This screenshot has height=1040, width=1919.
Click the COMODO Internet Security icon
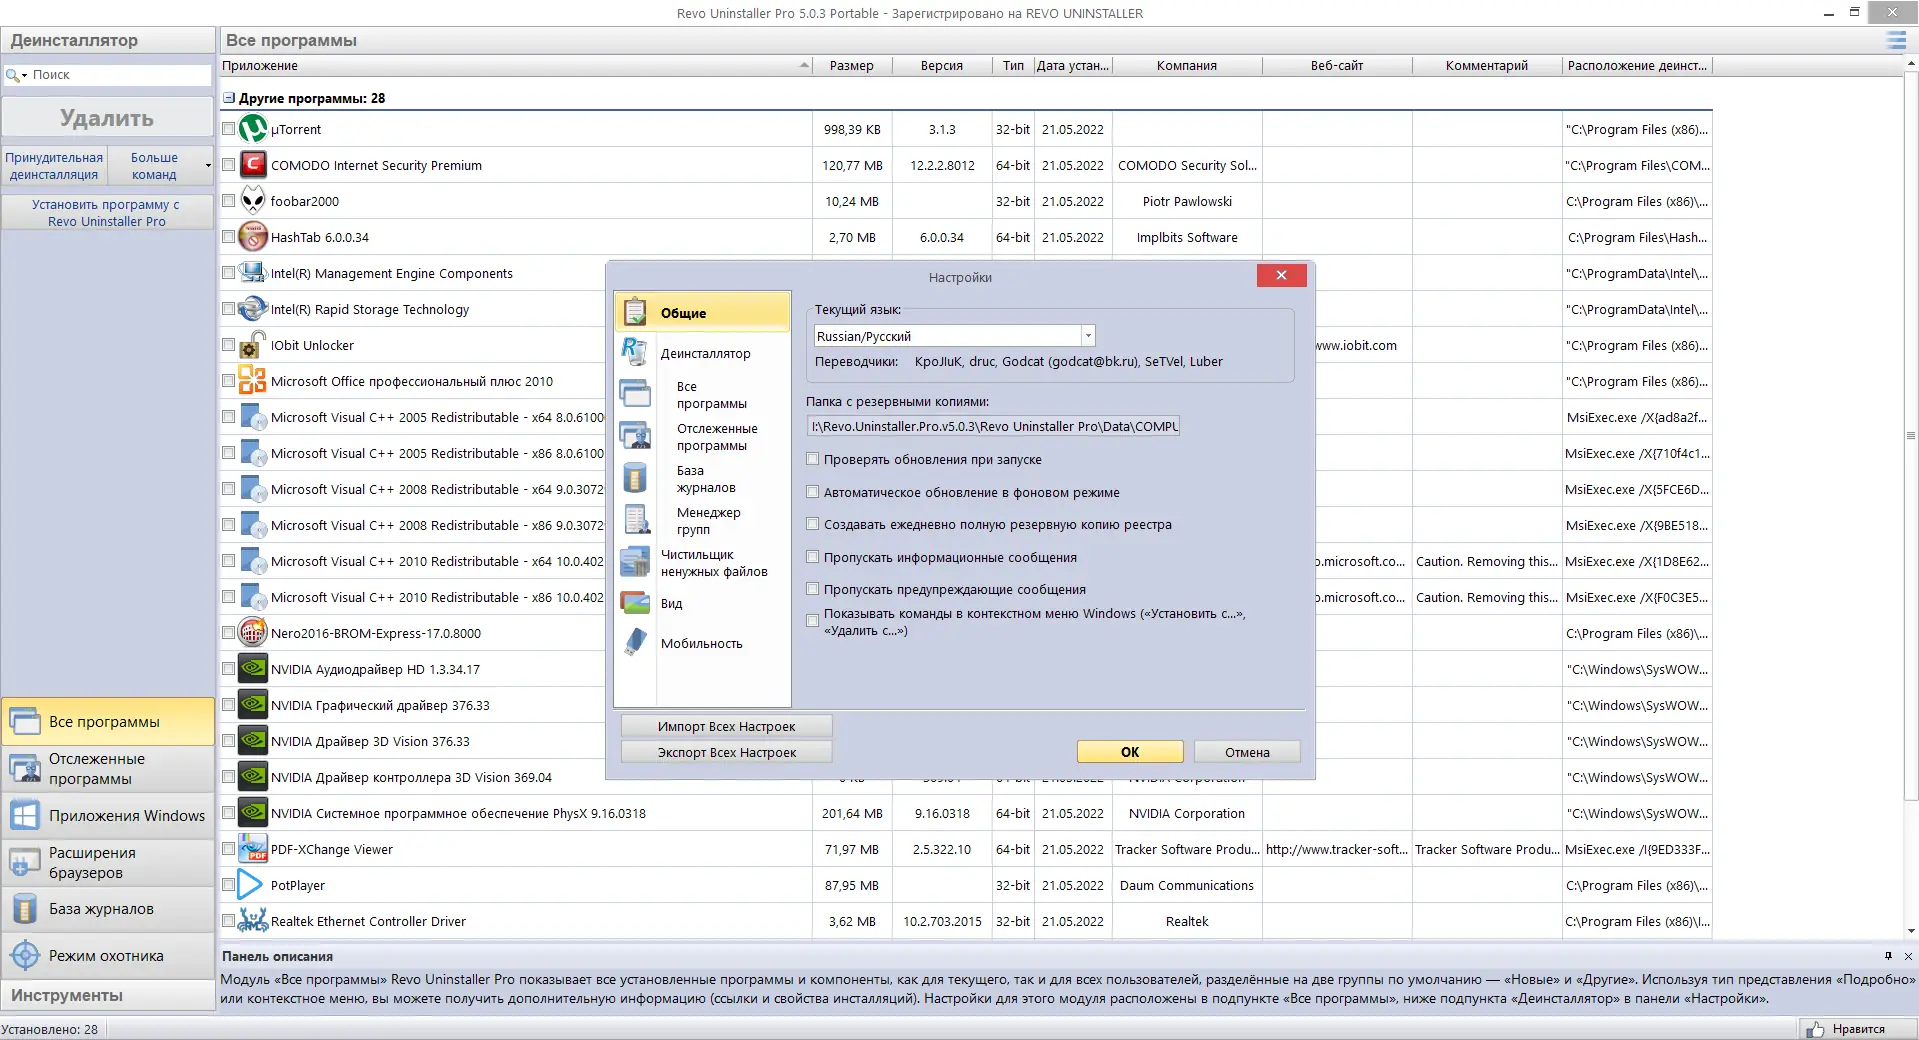(253, 165)
